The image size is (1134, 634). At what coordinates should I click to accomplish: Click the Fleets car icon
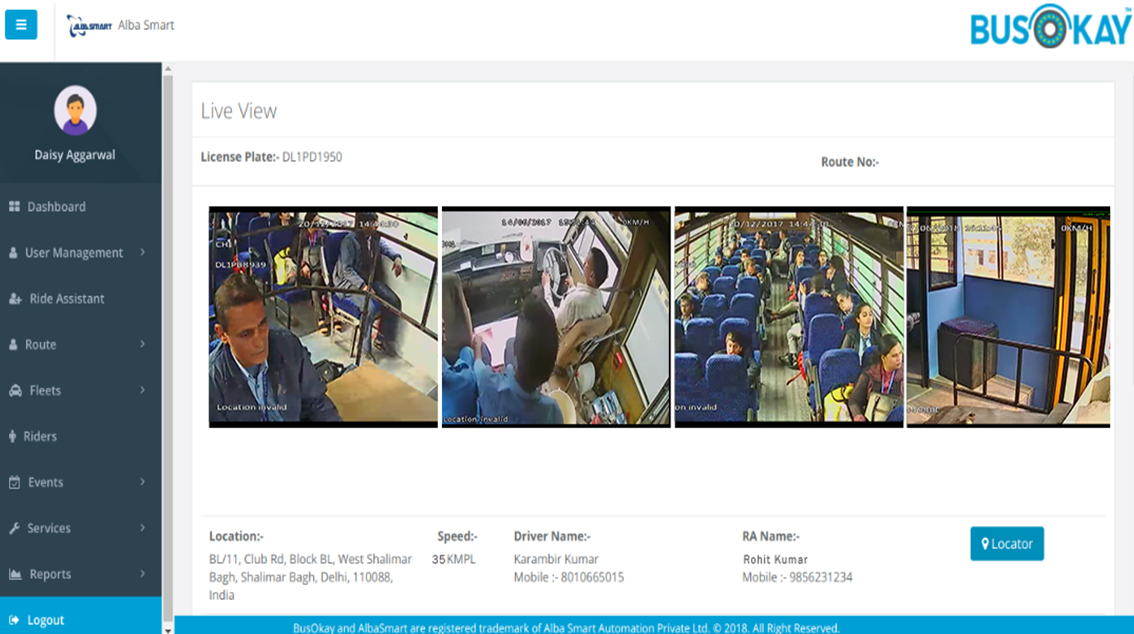point(14,391)
